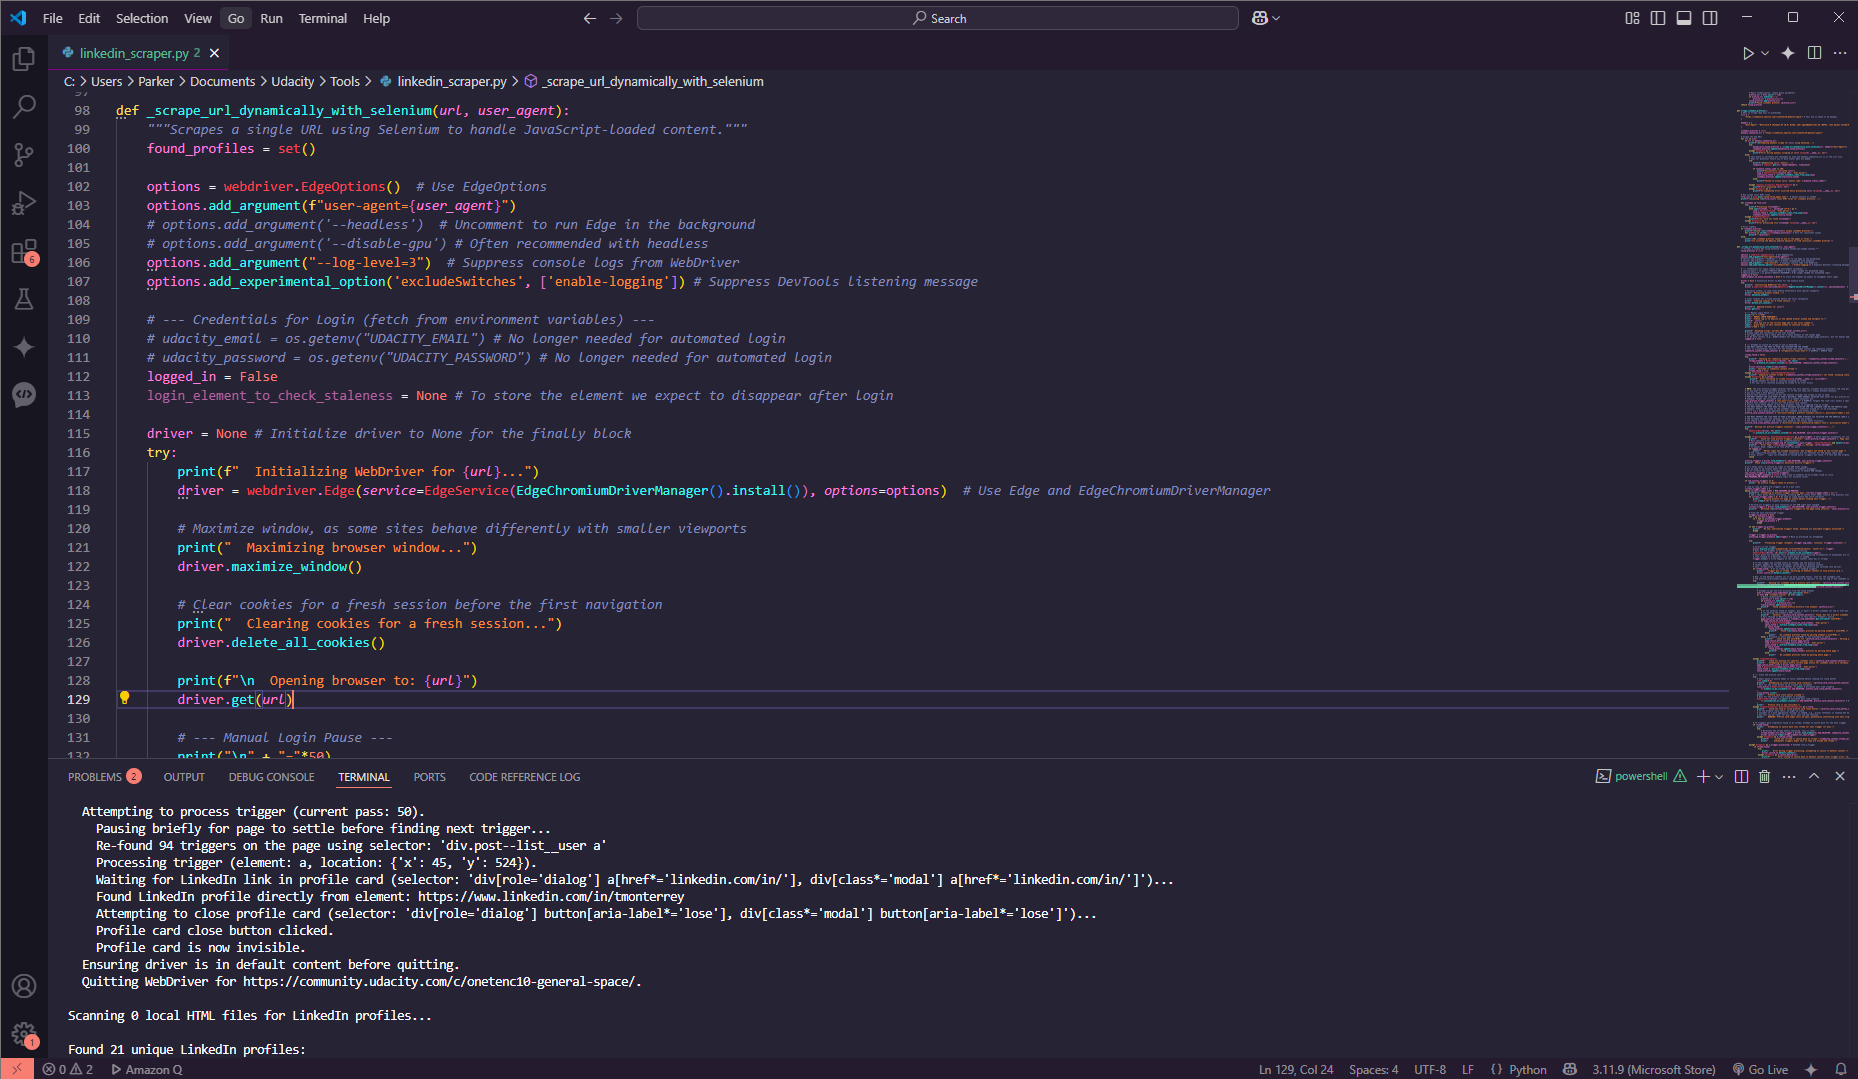Select Documents in the breadcrumb path

pyautogui.click(x=222, y=82)
